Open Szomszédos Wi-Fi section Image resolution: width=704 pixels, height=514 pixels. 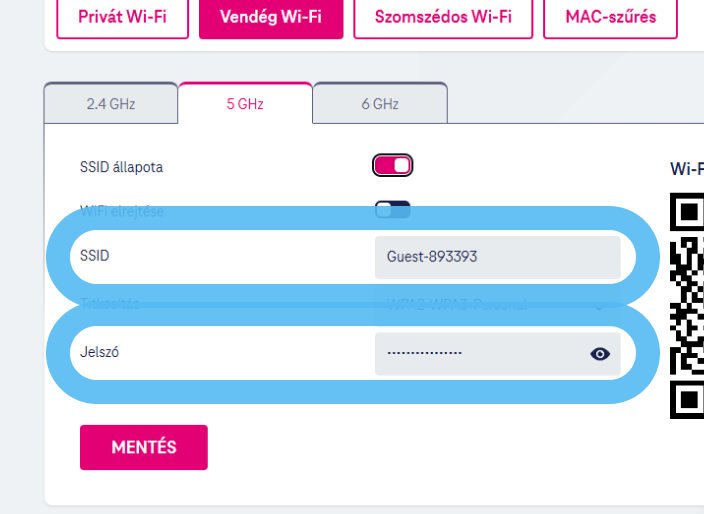442,17
